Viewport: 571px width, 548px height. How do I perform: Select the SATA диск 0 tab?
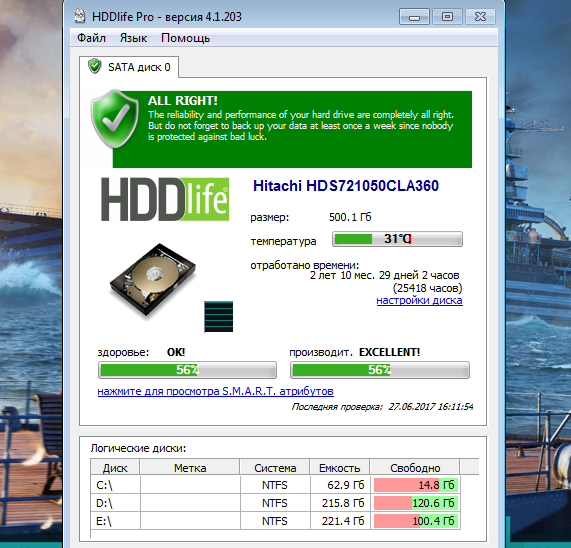click(x=129, y=67)
